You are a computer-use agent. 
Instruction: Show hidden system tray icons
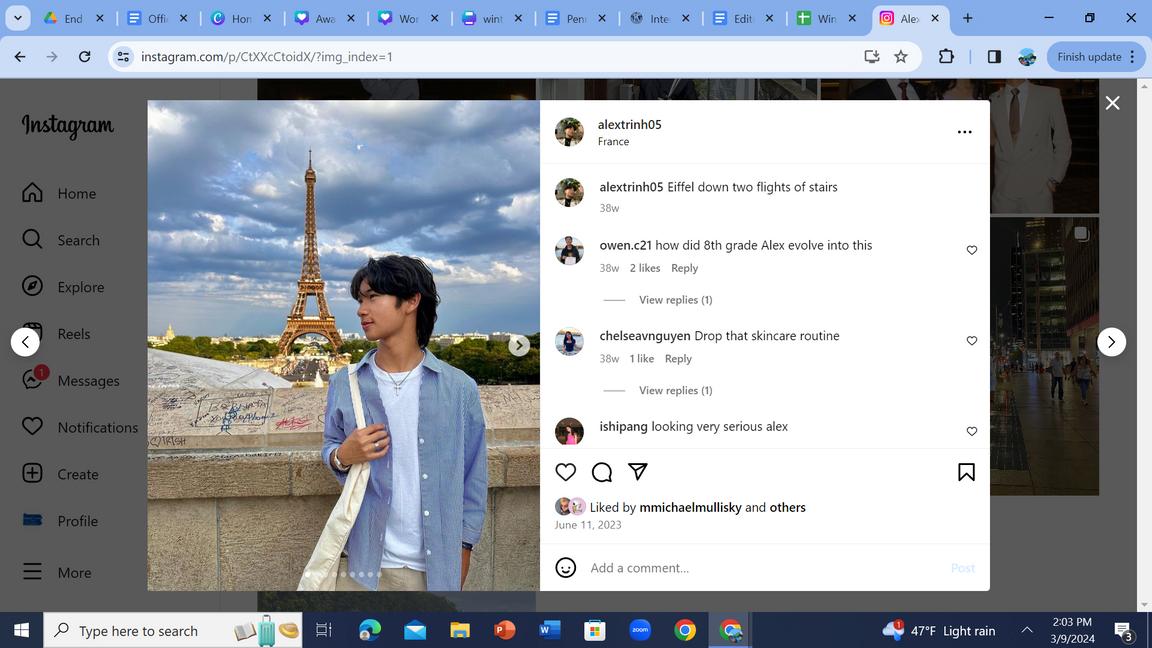pyautogui.click(x=1027, y=630)
